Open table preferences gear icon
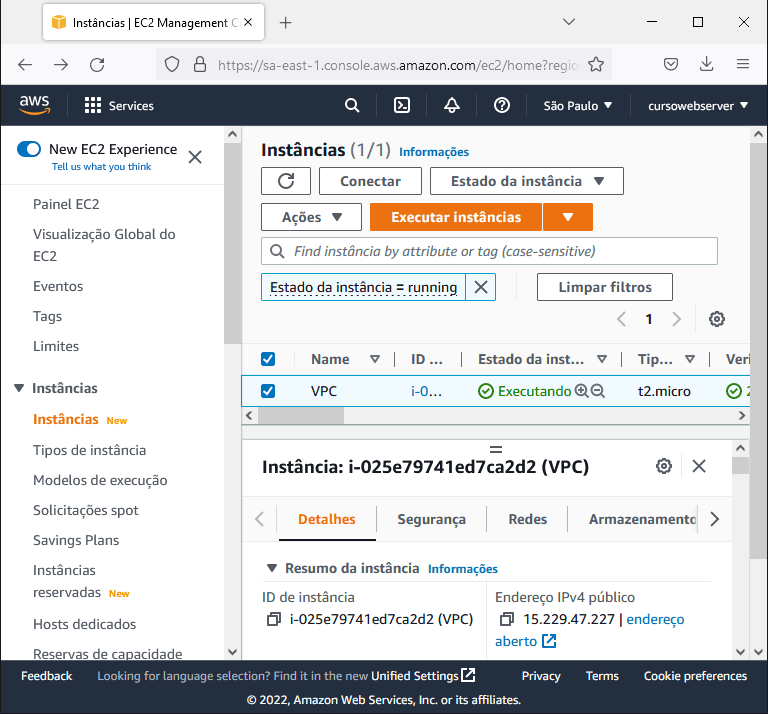768x714 pixels. tap(717, 319)
